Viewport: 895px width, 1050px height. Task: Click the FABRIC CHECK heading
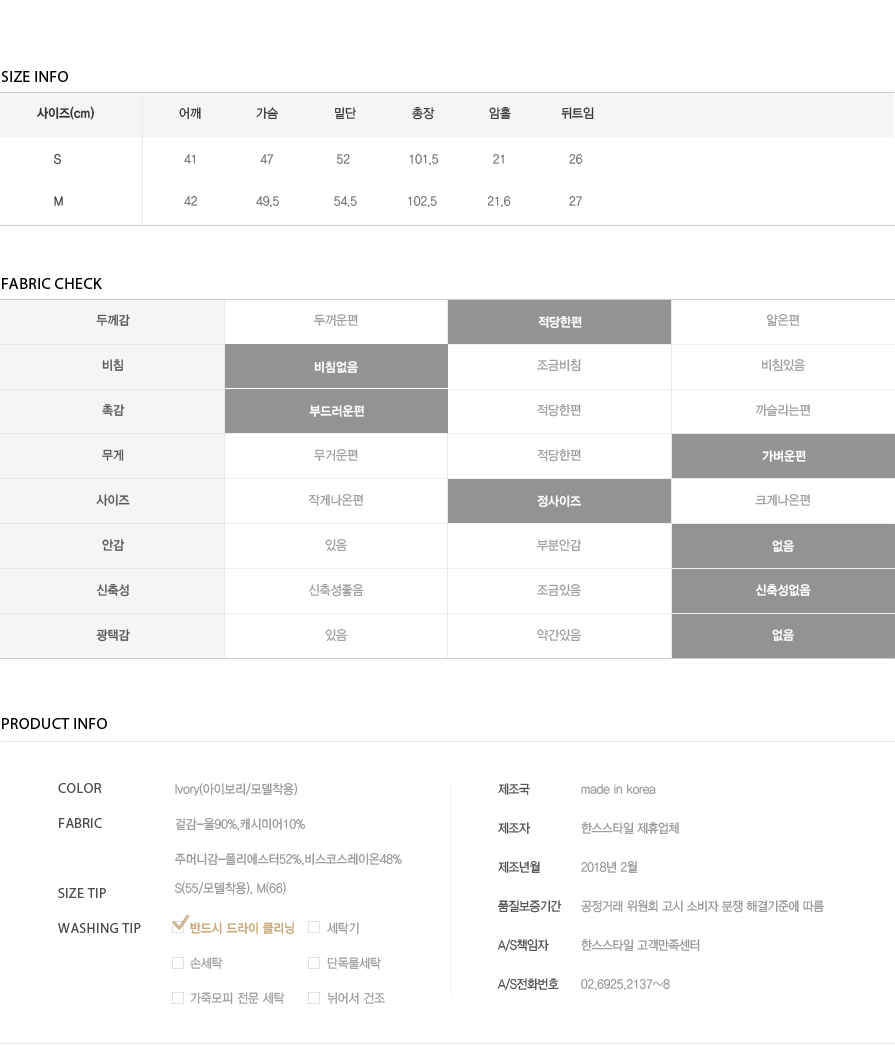tap(52, 284)
